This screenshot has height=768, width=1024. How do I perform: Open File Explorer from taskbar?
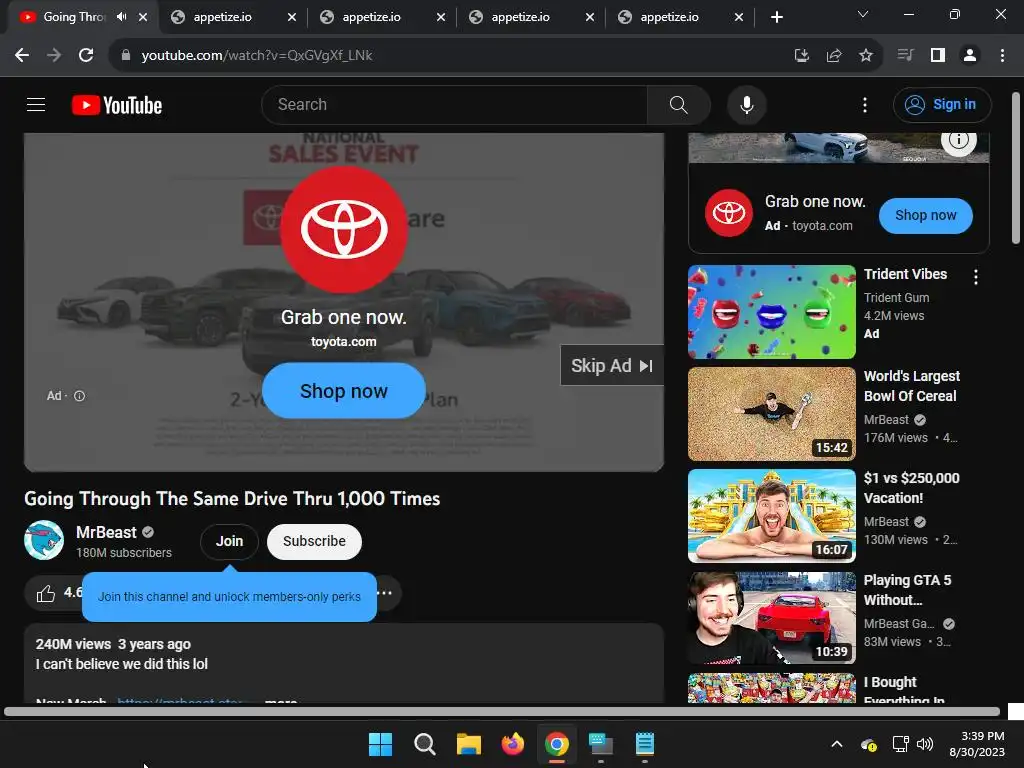pos(468,744)
